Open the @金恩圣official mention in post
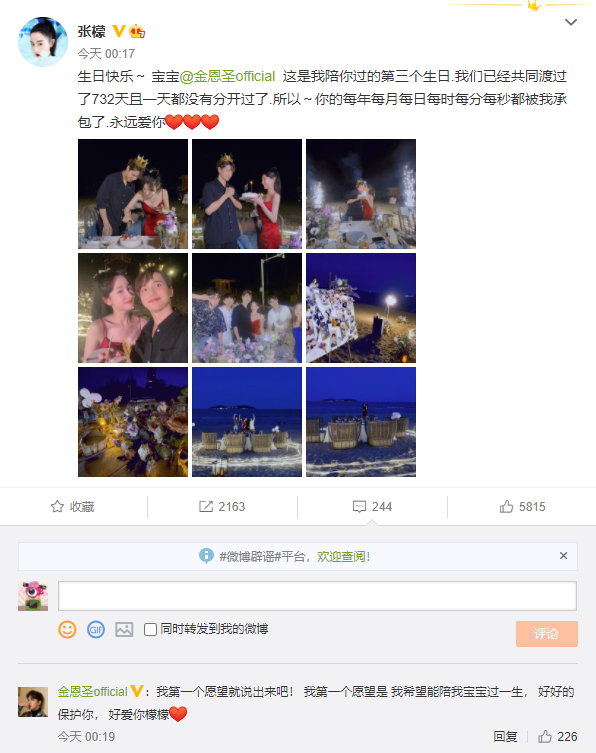This screenshot has height=753, width=596. coord(228,76)
